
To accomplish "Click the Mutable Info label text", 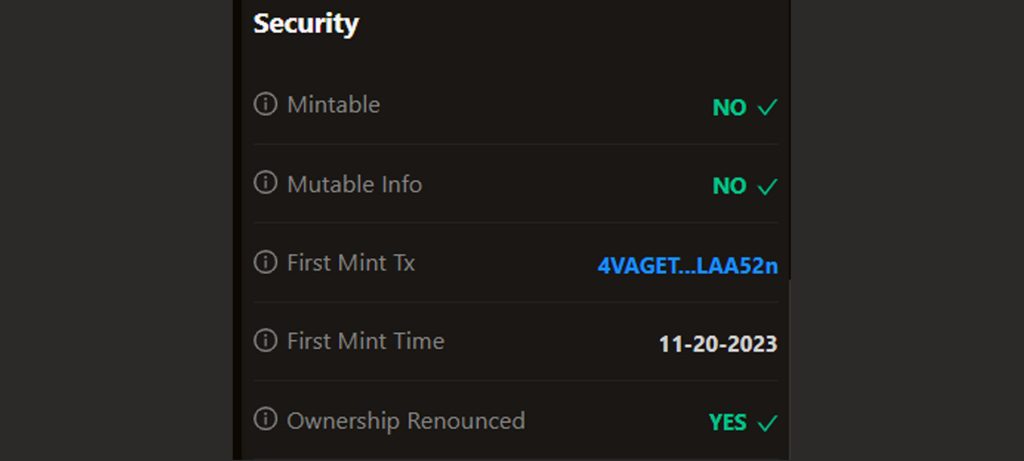I will [x=354, y=184].
